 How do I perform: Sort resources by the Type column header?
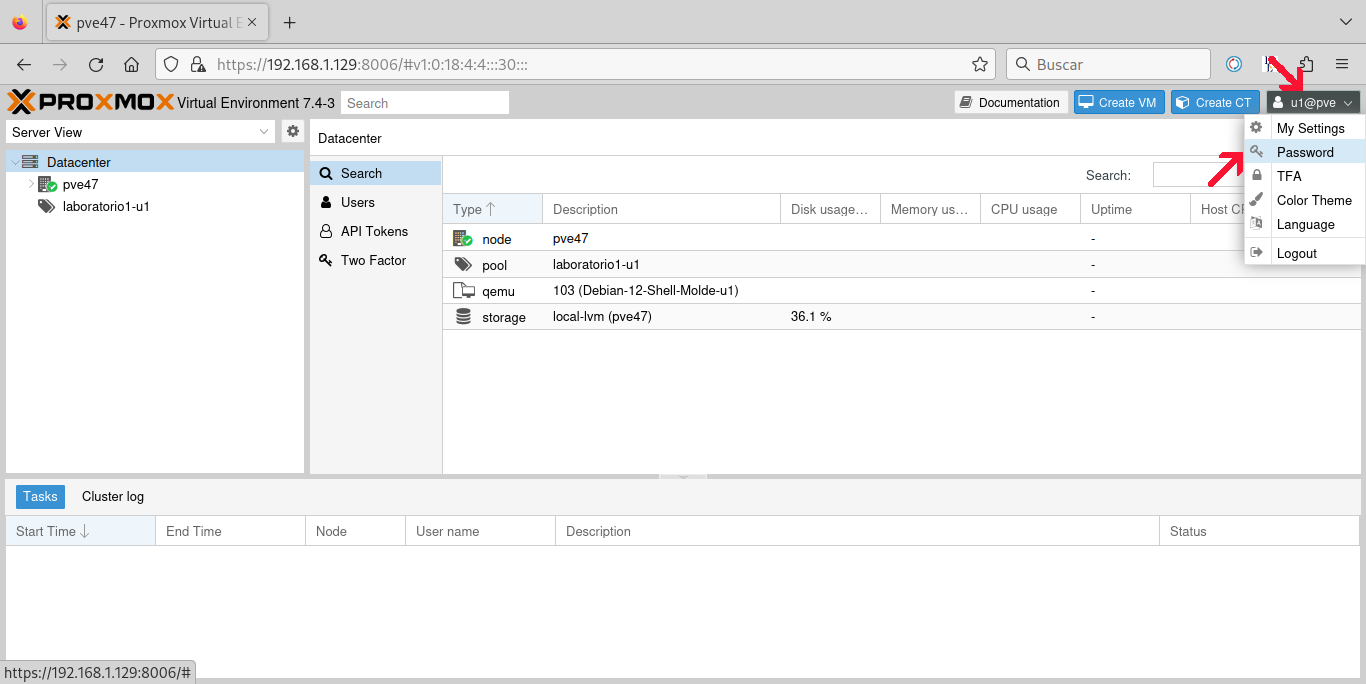[x=492, y=209]
